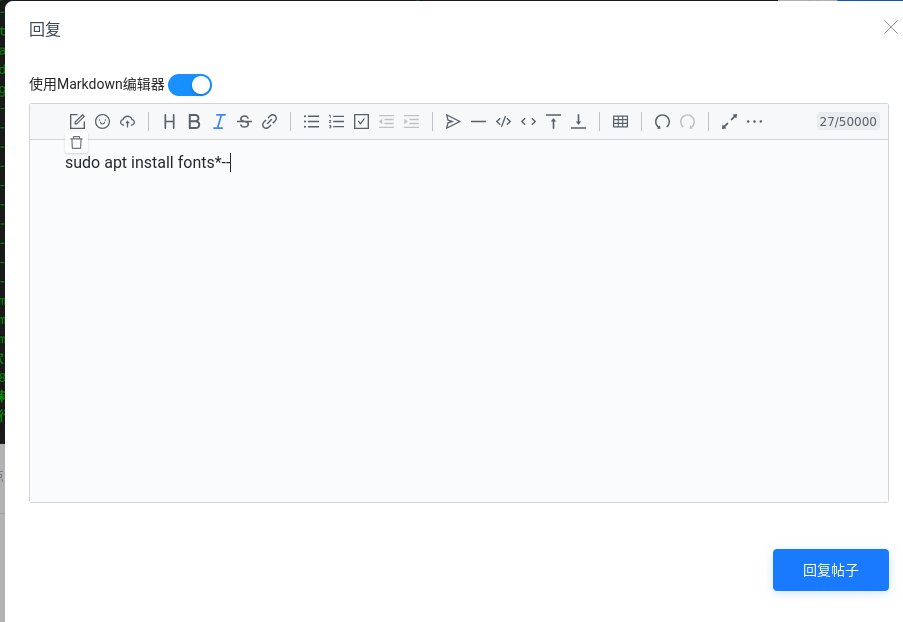
Task: Insert a blockquote
Action: click(x=453, y=122)
